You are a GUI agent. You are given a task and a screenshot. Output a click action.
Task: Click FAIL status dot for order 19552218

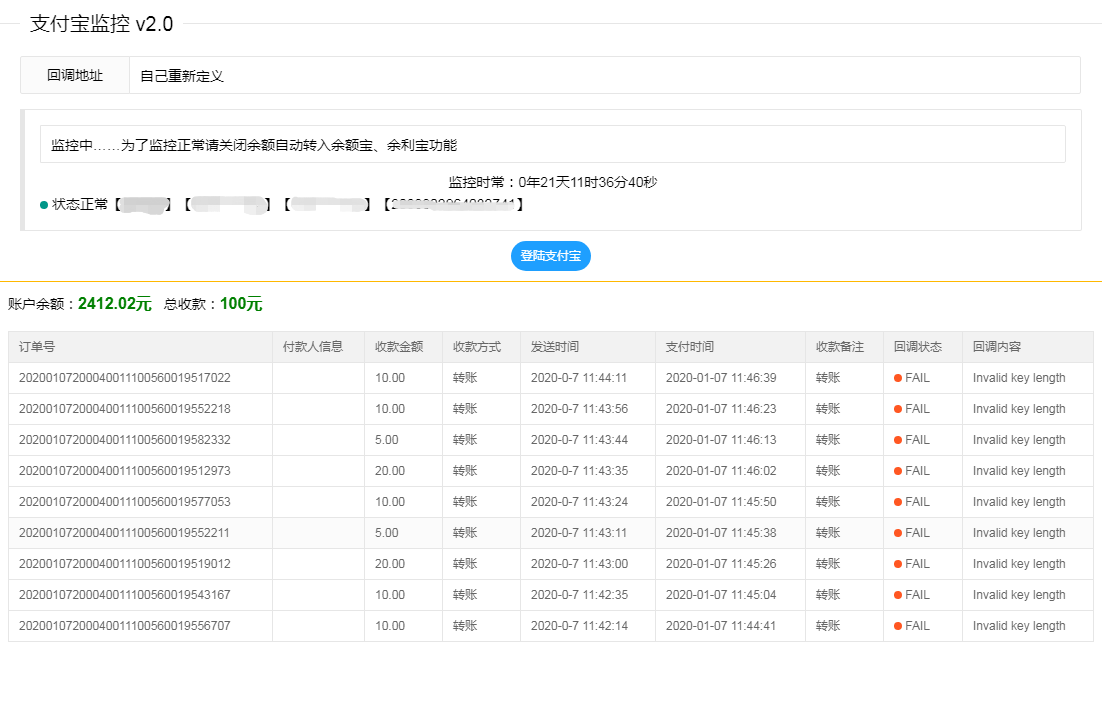click(897, 409)
